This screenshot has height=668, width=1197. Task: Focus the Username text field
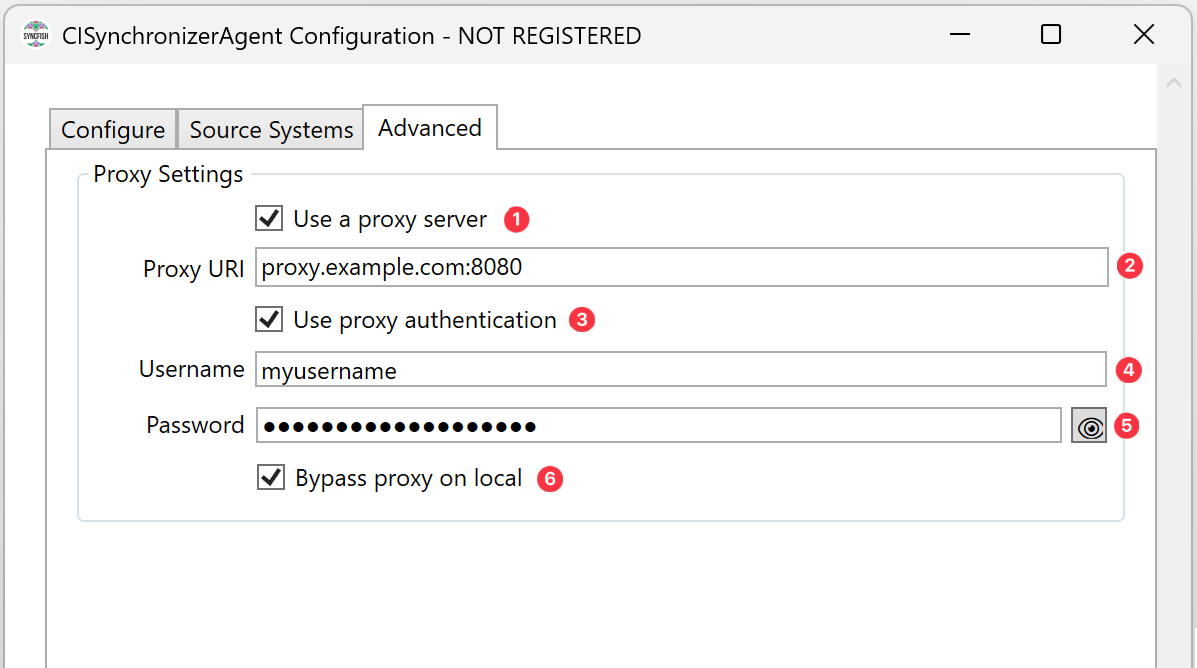(x=680, y=370)
